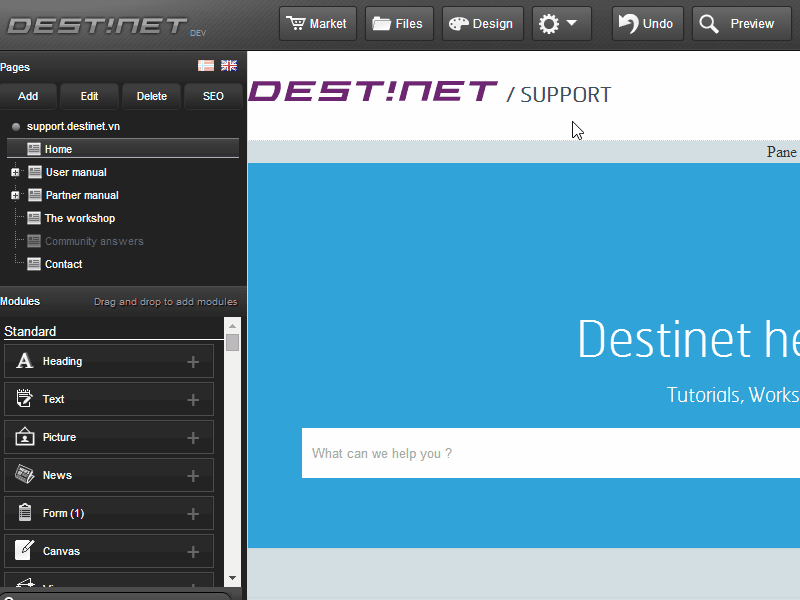This screenshot has height=600, width=800.
Task: Click the Form module clipboard icon
Action: (x=25, y=513)
